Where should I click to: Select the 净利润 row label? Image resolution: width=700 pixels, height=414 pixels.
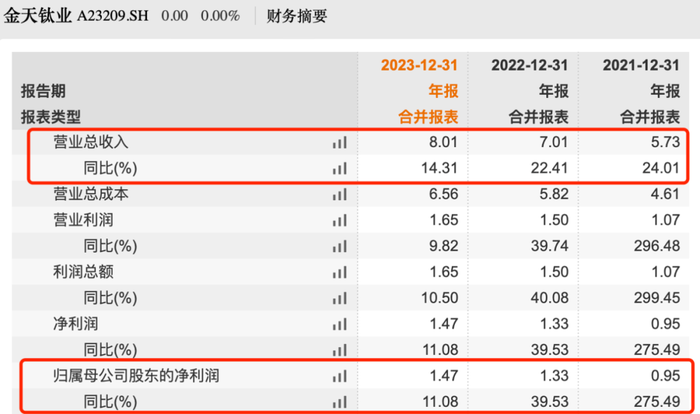click(x=75, y=323)
